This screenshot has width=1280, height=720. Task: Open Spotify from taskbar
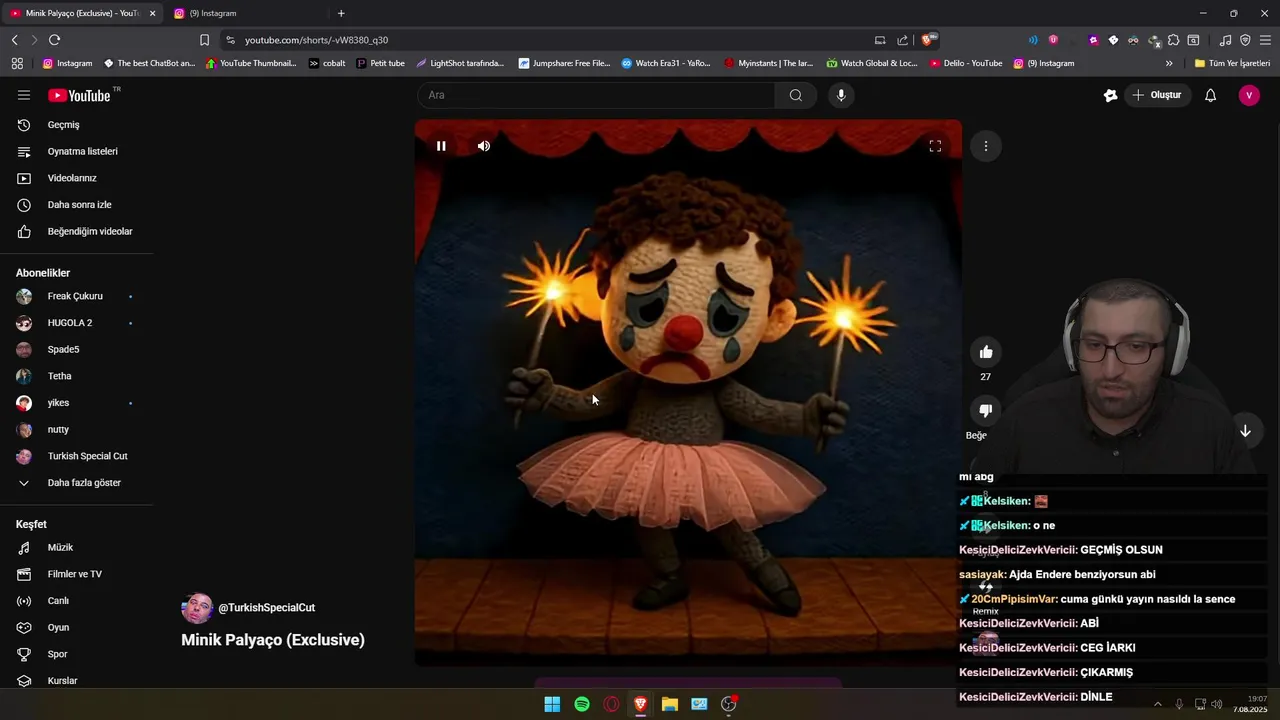pyautogui.click(x=582, y=704)
